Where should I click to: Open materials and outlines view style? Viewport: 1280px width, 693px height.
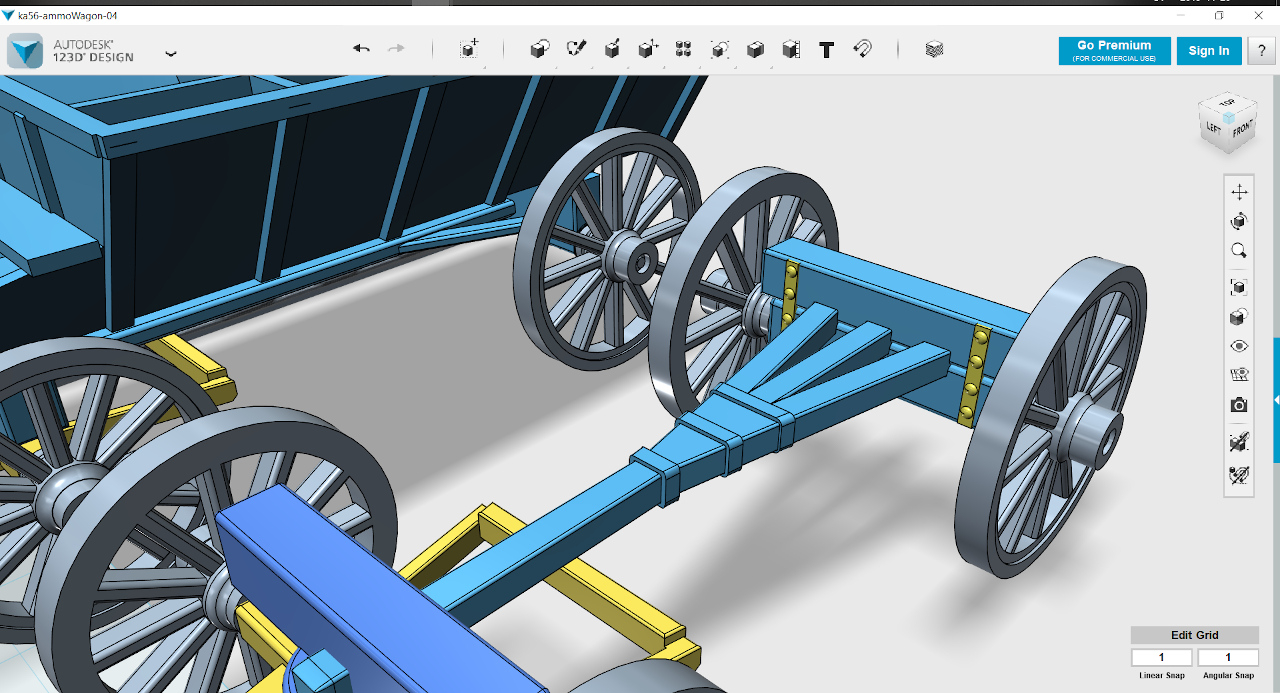pyautogui.click(x=1239, y=317)
